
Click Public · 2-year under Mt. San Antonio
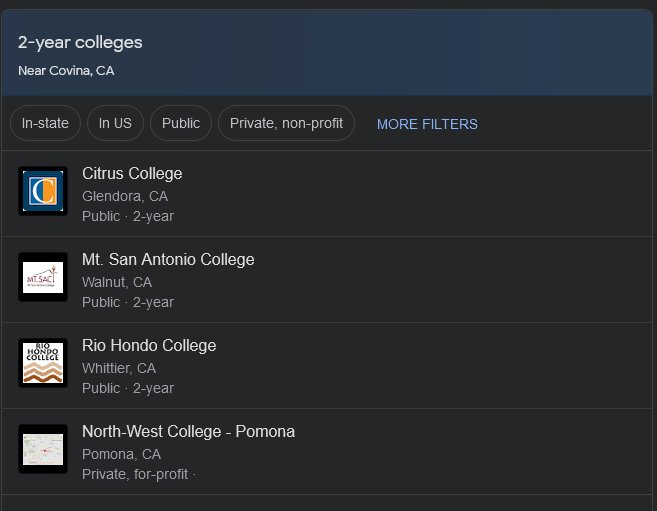pyautogui.click(x=128, y=302)
